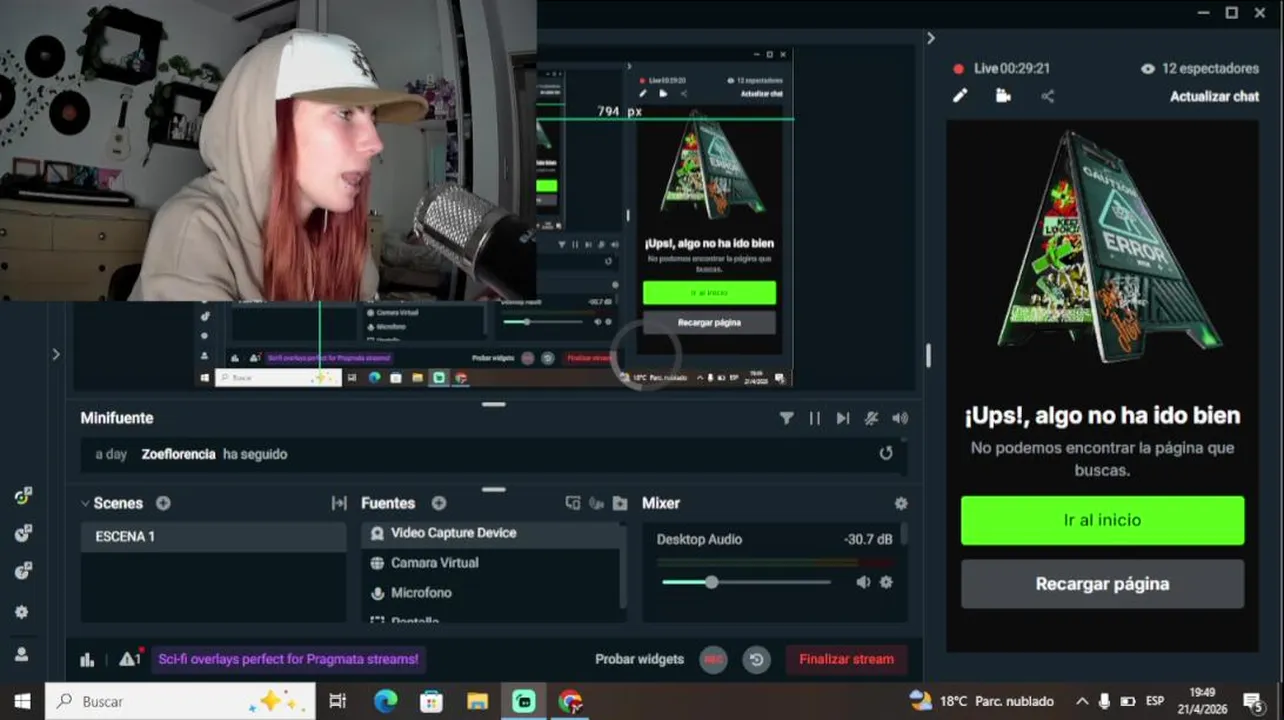Open the Windows notification center
1284x720 pixels.
click(1254, 701)
